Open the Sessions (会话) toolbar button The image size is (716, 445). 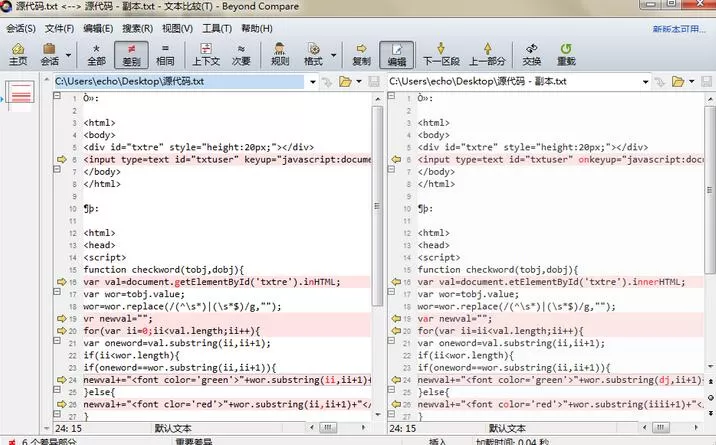(x=49, y=54)
